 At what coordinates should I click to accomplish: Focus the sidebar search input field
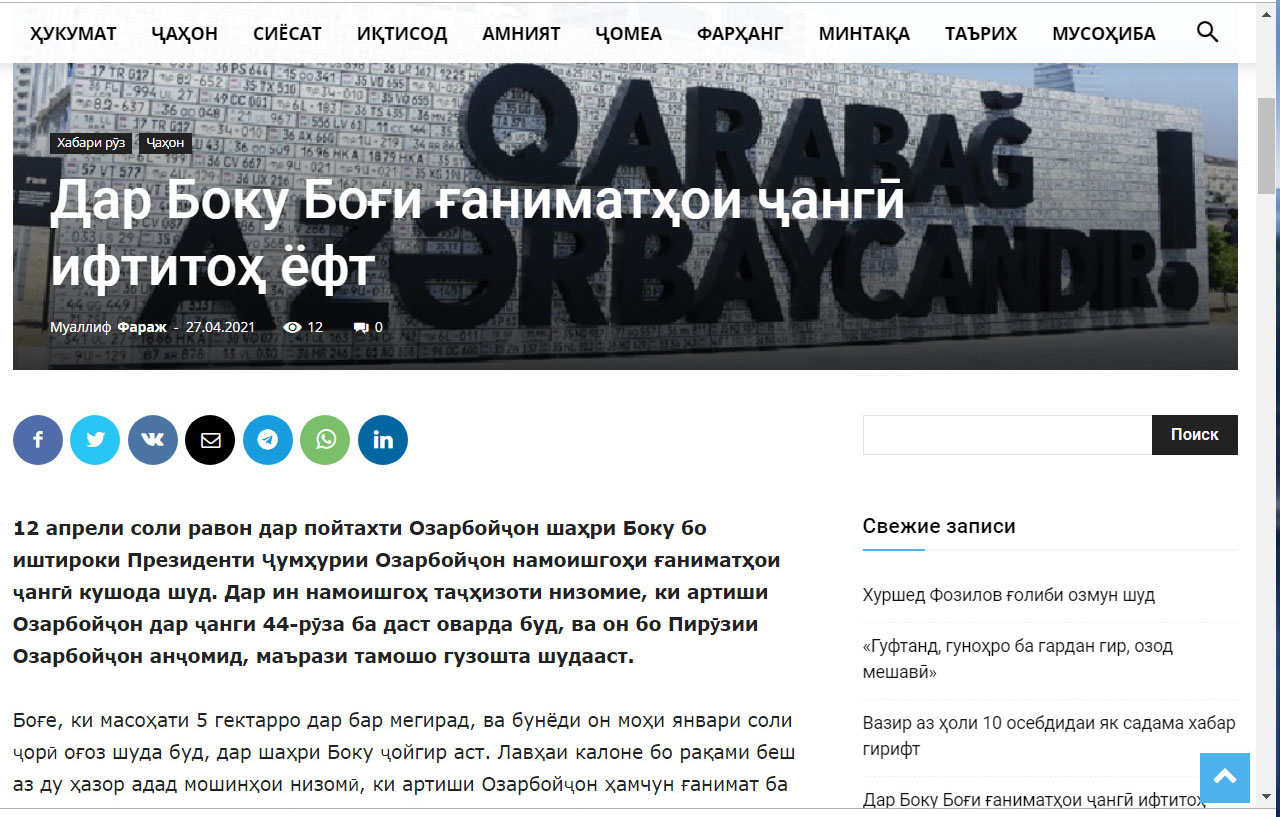click(1008, 435)
